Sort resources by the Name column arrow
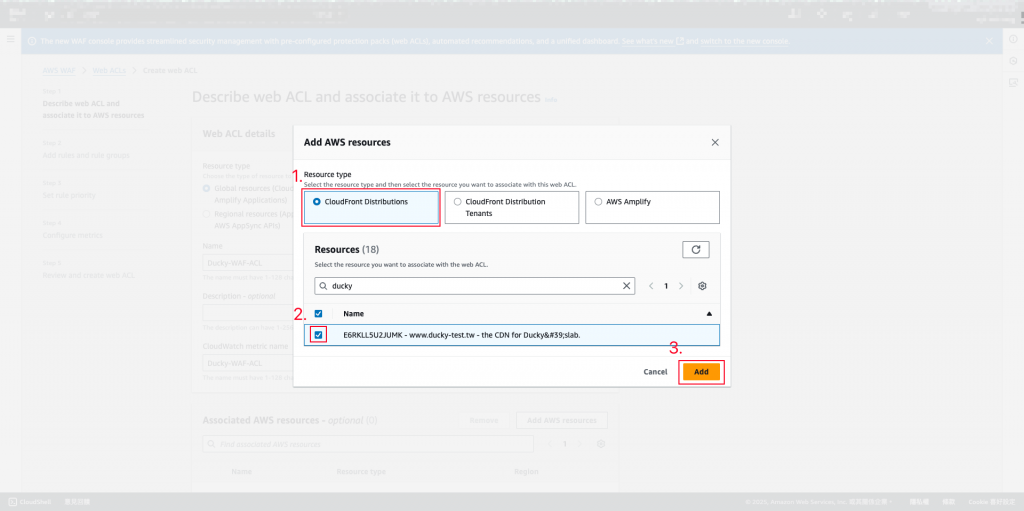Image resolution: width=1024 pixels, height=511 pixels. 709,314
